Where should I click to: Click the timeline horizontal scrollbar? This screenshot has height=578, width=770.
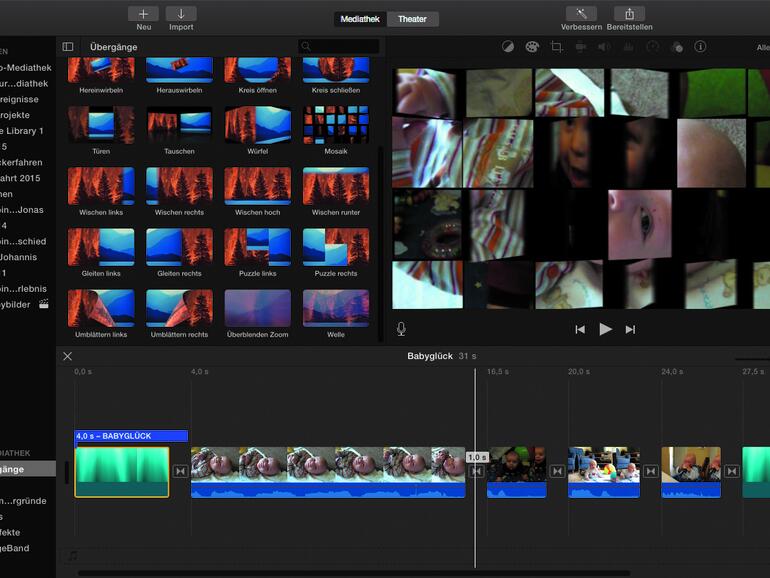350,573
